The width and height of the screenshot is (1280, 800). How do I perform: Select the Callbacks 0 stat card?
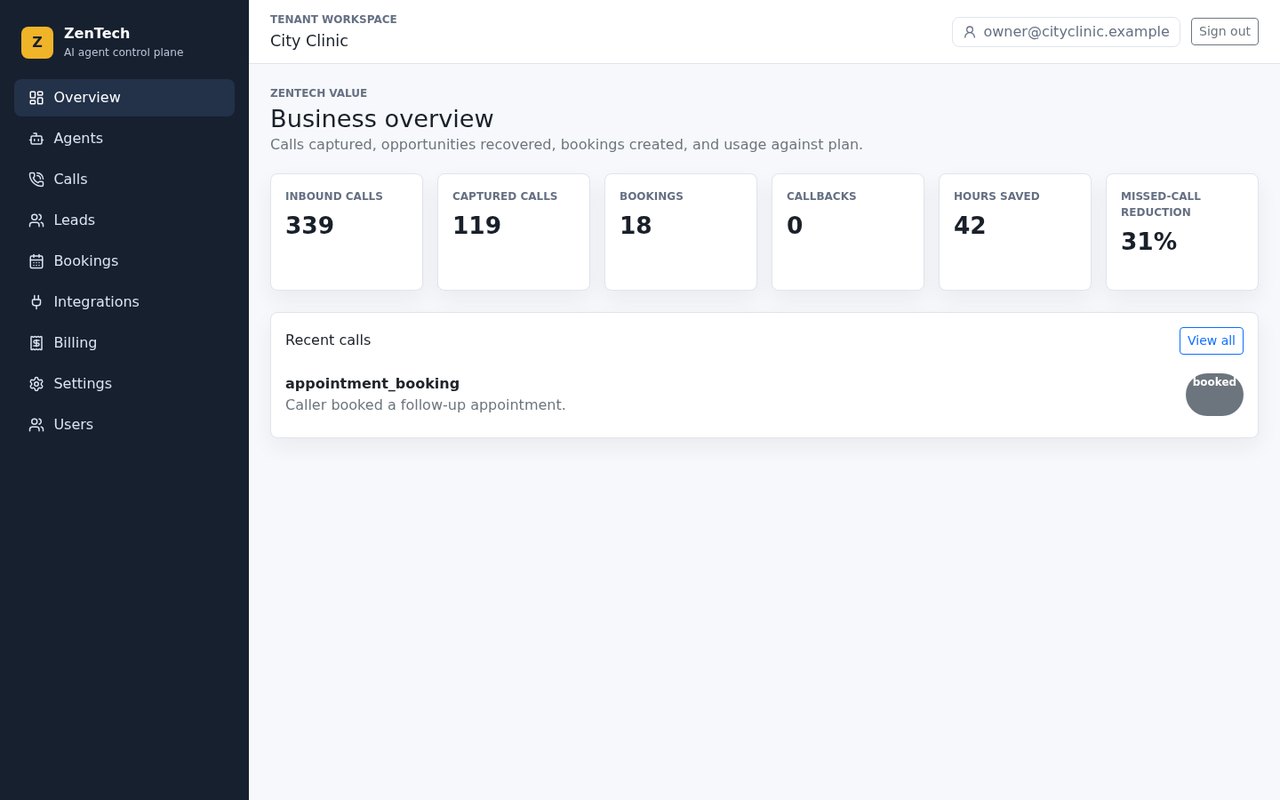click(x=847, y=232)
